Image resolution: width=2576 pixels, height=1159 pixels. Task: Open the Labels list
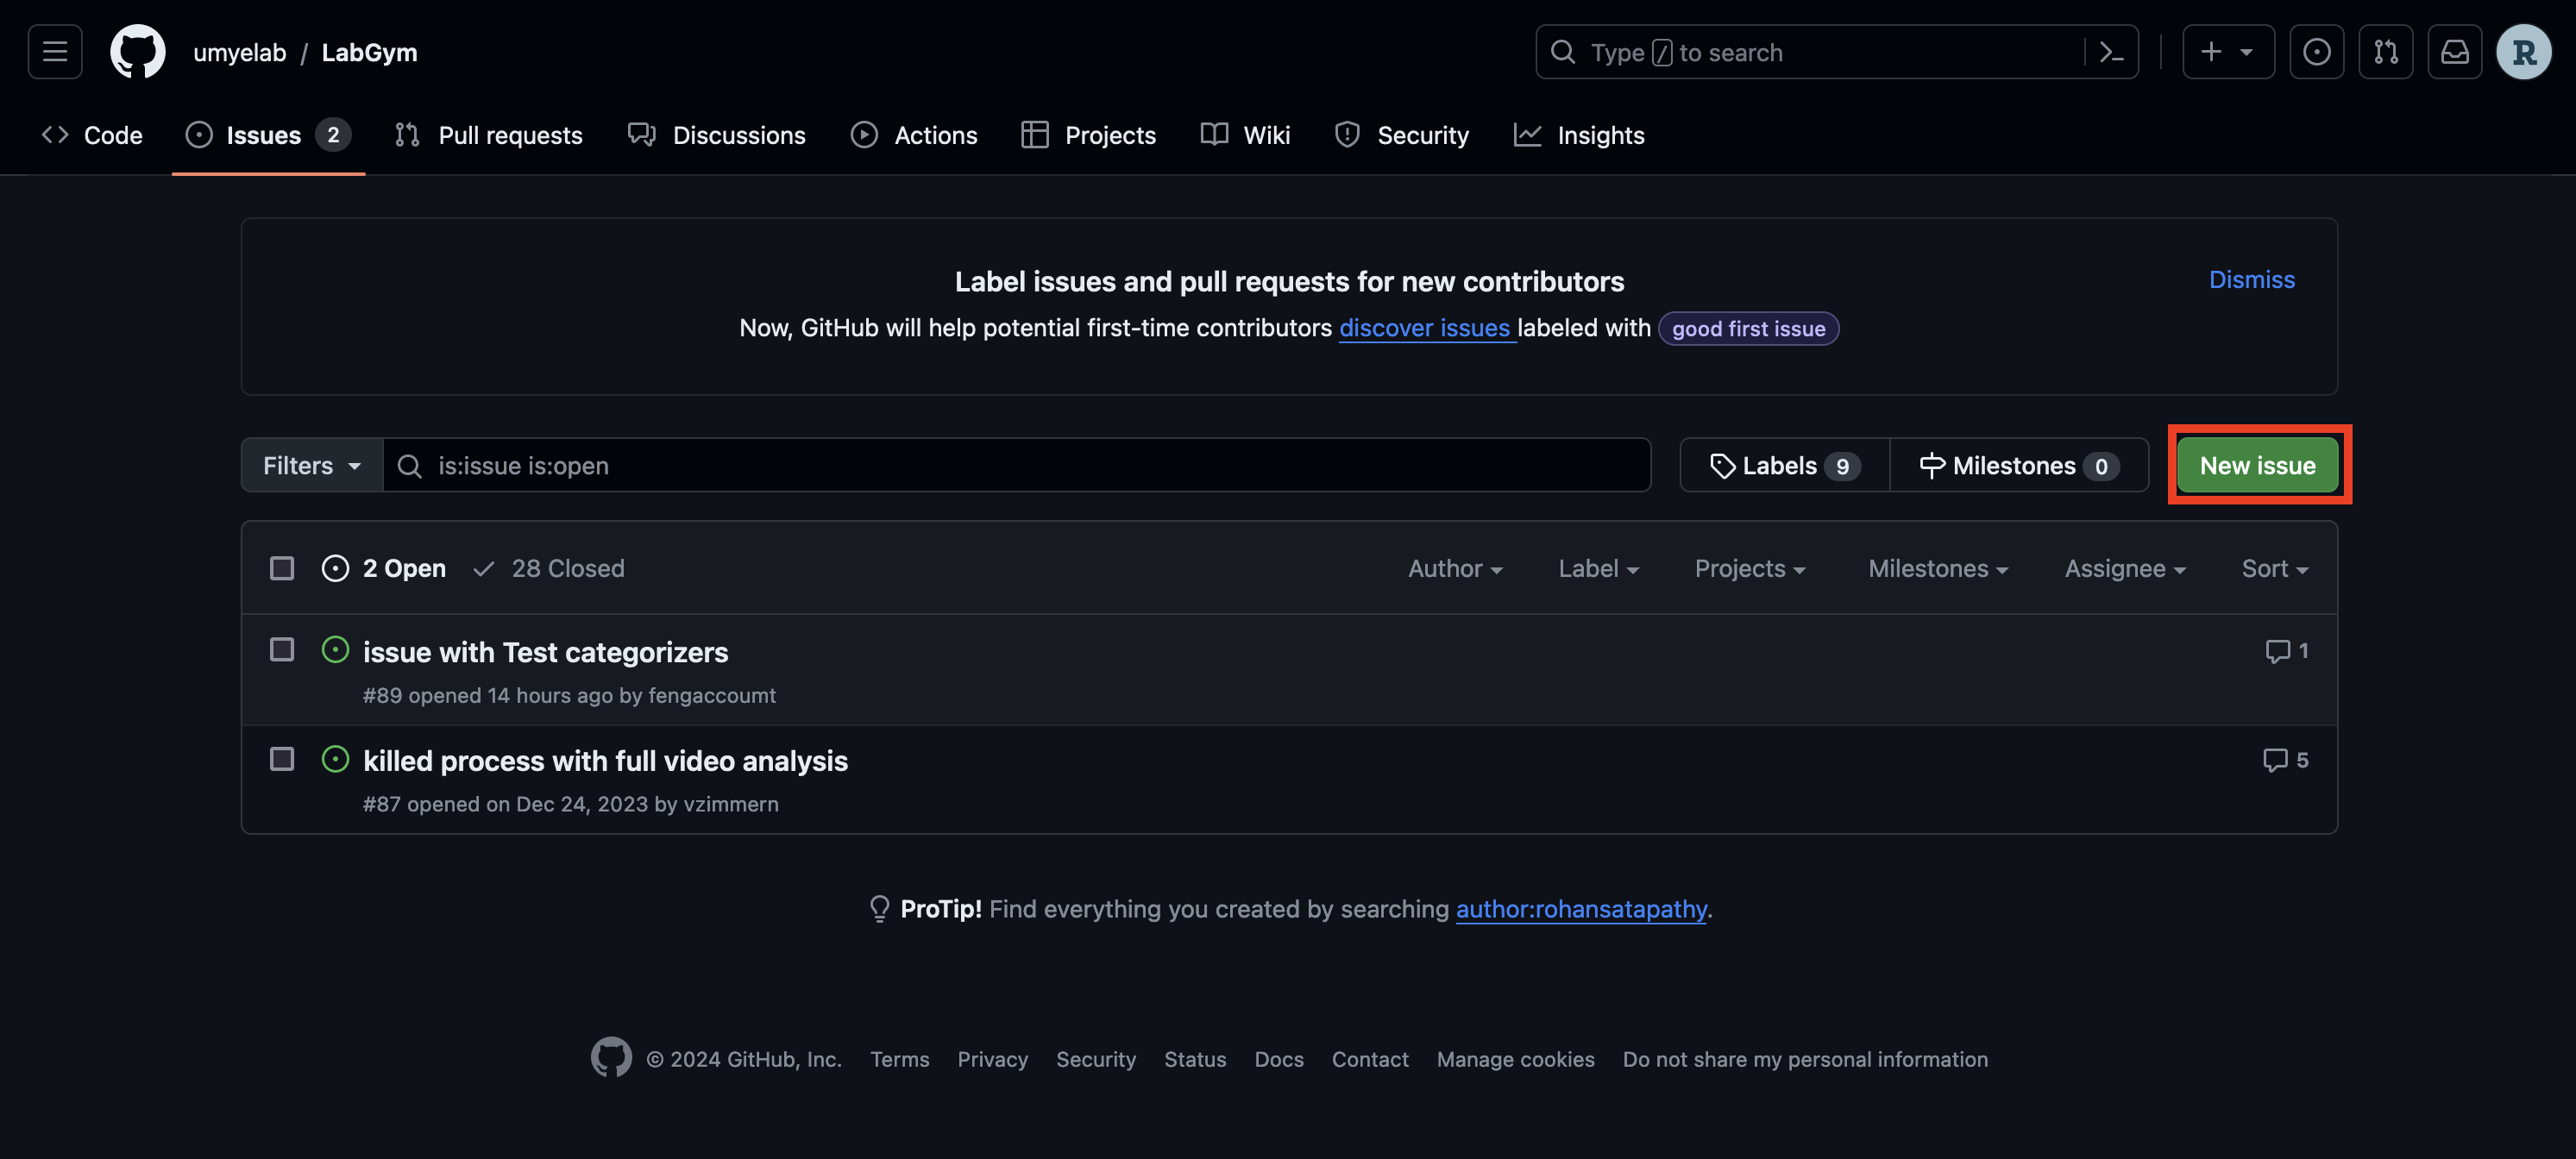click(x=1784, y=465)
